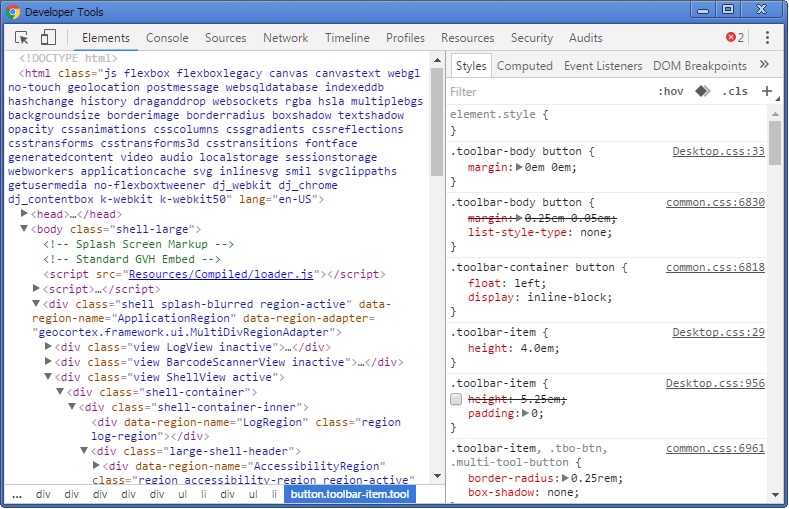Screen dimensions: 789x509
Task: Expand the AccessibilityRegion div
Action: [x=96, y=466]
